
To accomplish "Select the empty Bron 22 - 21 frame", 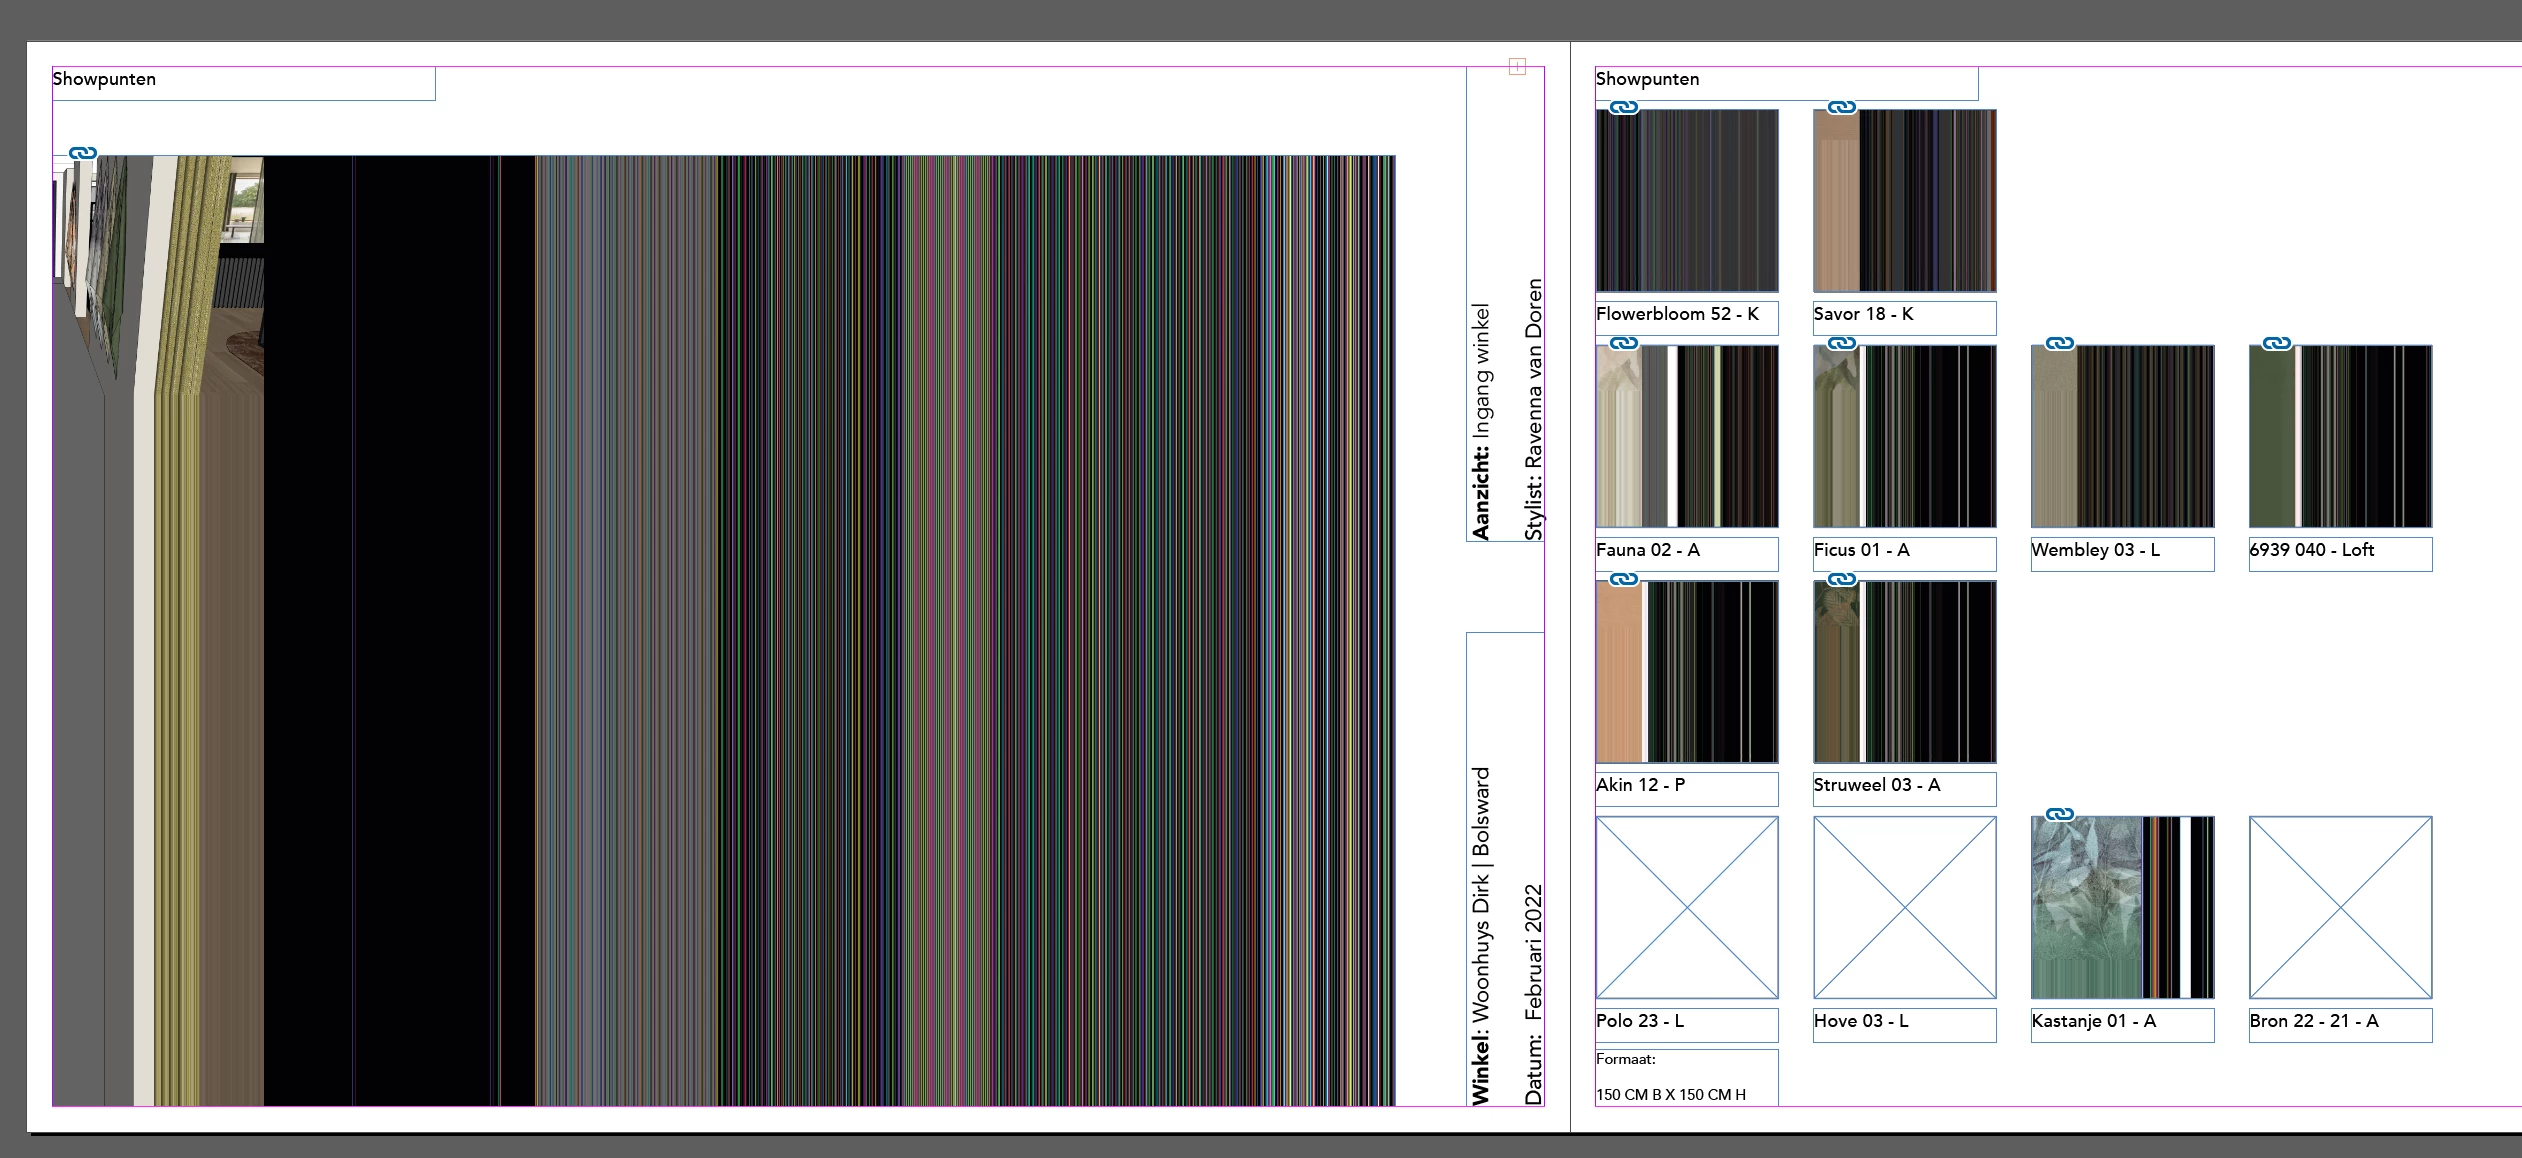I will (2340, 907).
